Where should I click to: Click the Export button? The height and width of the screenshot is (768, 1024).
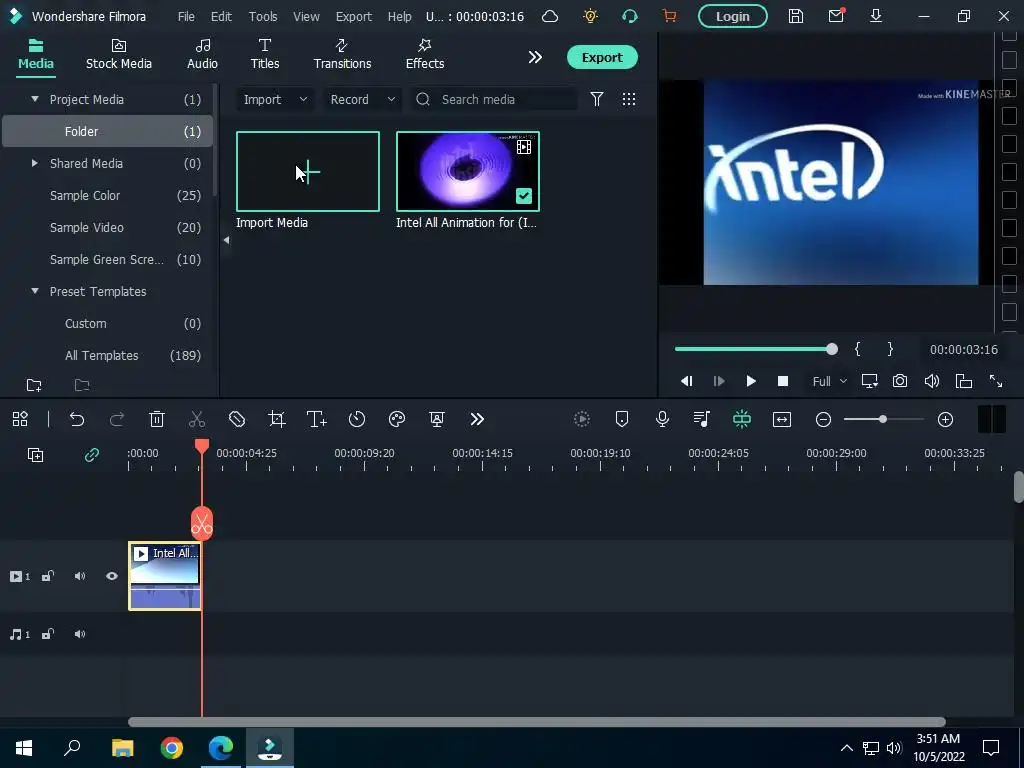(x=602, y=57)
